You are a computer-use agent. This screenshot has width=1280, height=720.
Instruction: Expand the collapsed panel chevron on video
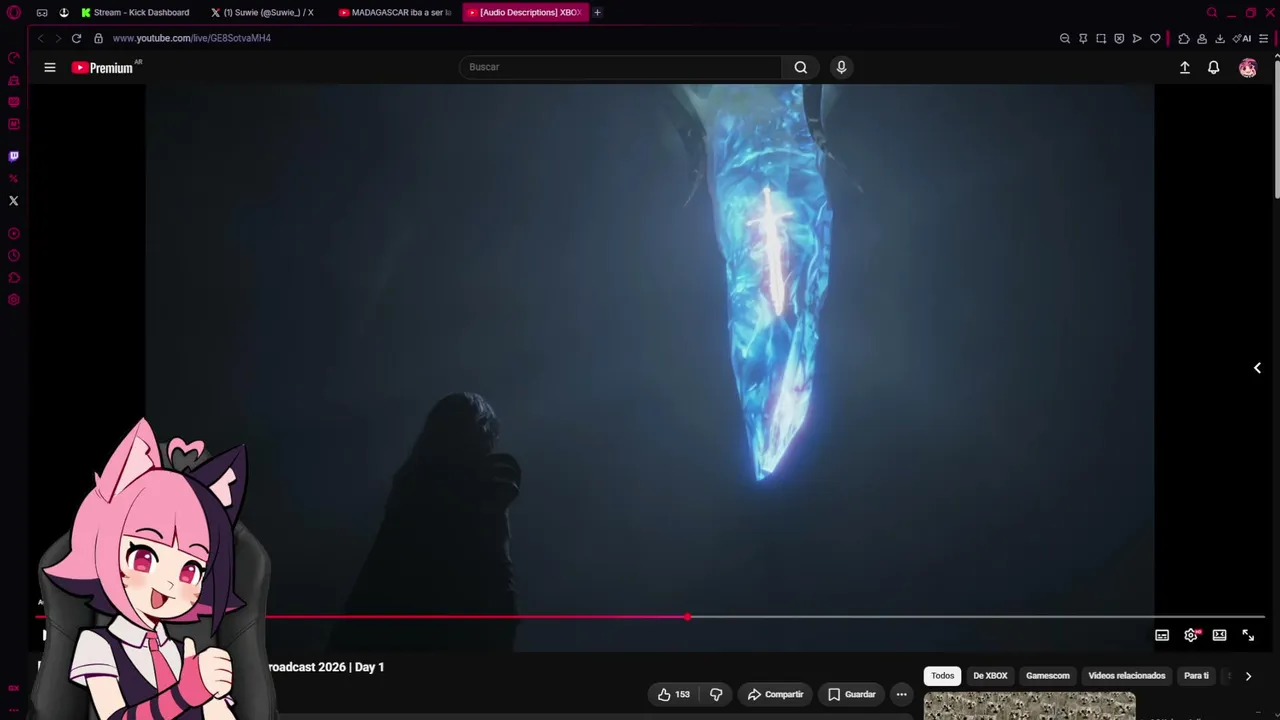point(1257,368)
